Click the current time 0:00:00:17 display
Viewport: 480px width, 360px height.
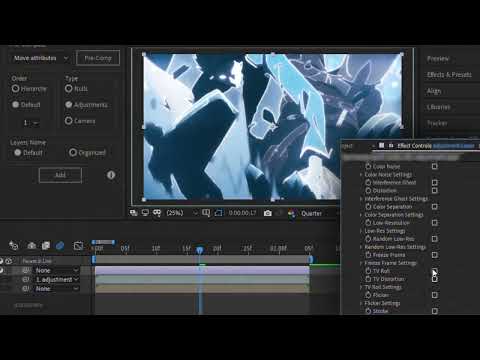point(242,213)
